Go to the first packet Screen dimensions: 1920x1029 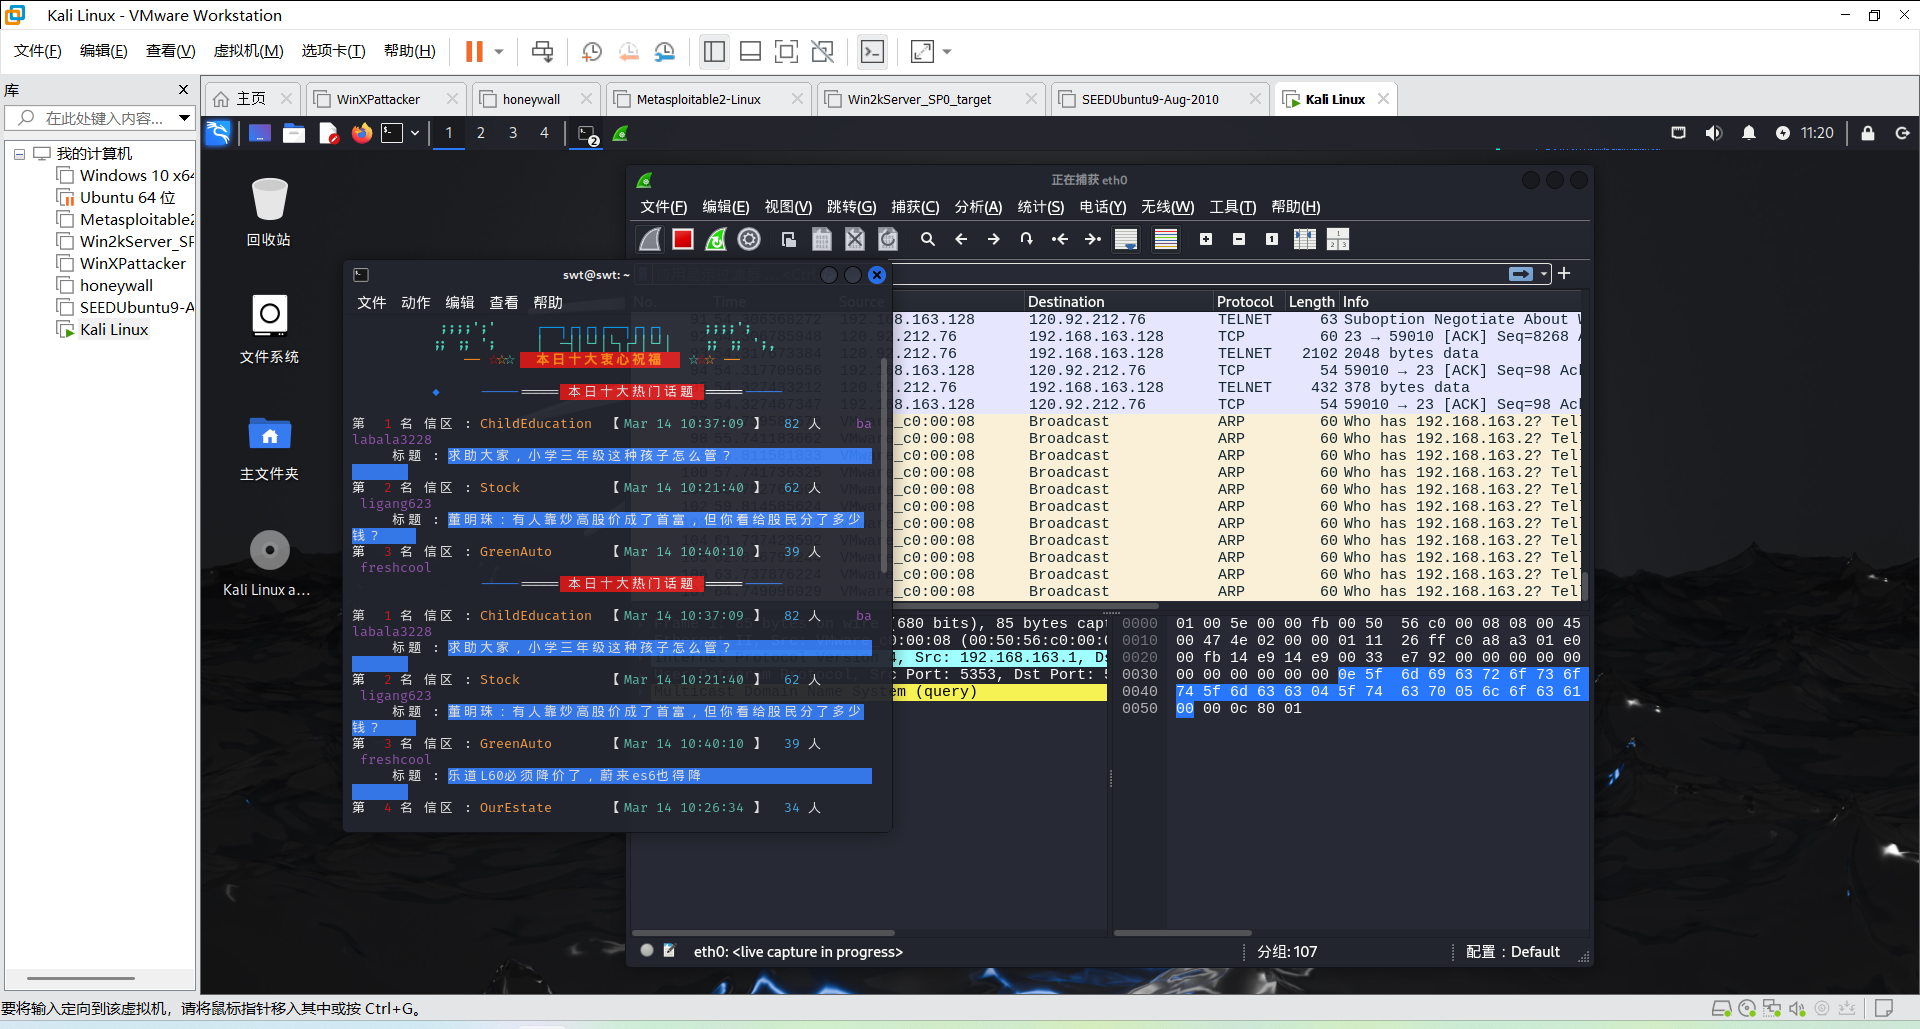coord(1060,239)
